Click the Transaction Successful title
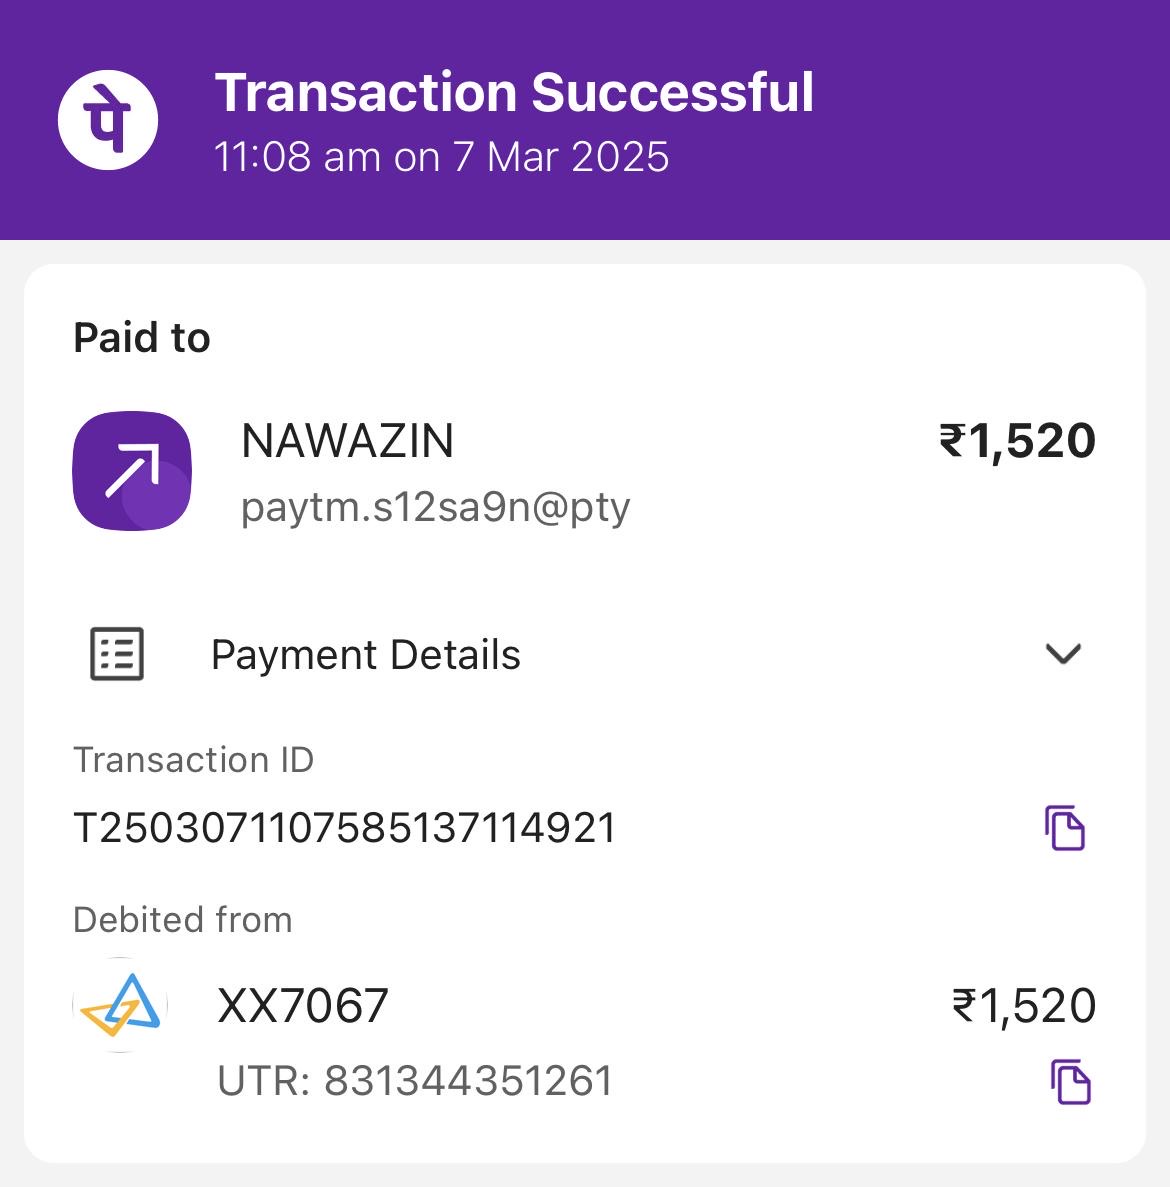 pyautogui.click(x=514, y=92)
